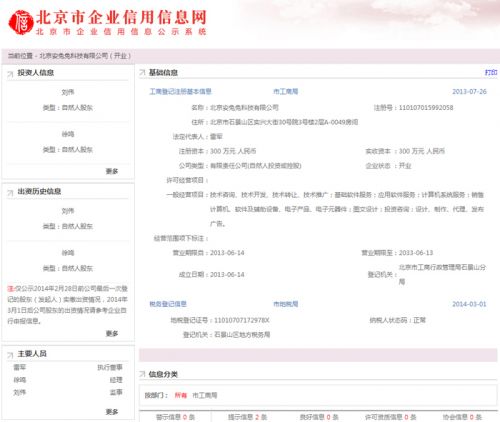
Task: Click the 注册资本 300 万元 value
Action: click(x=233, y=151)
